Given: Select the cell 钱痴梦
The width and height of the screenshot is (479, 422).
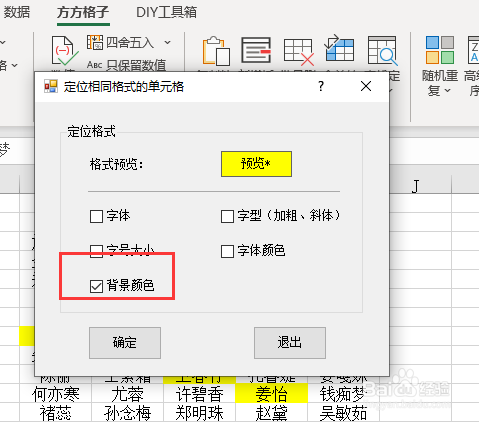Looking at the screenshot, I should tap(343, 394).
